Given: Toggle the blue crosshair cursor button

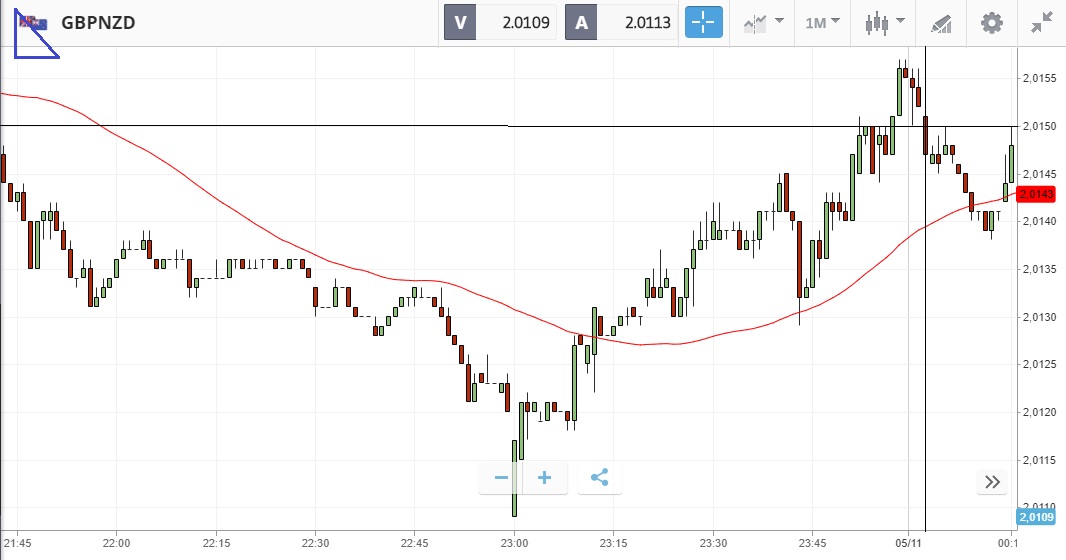Looking at the screenshot, I should [x=703, y=22].
